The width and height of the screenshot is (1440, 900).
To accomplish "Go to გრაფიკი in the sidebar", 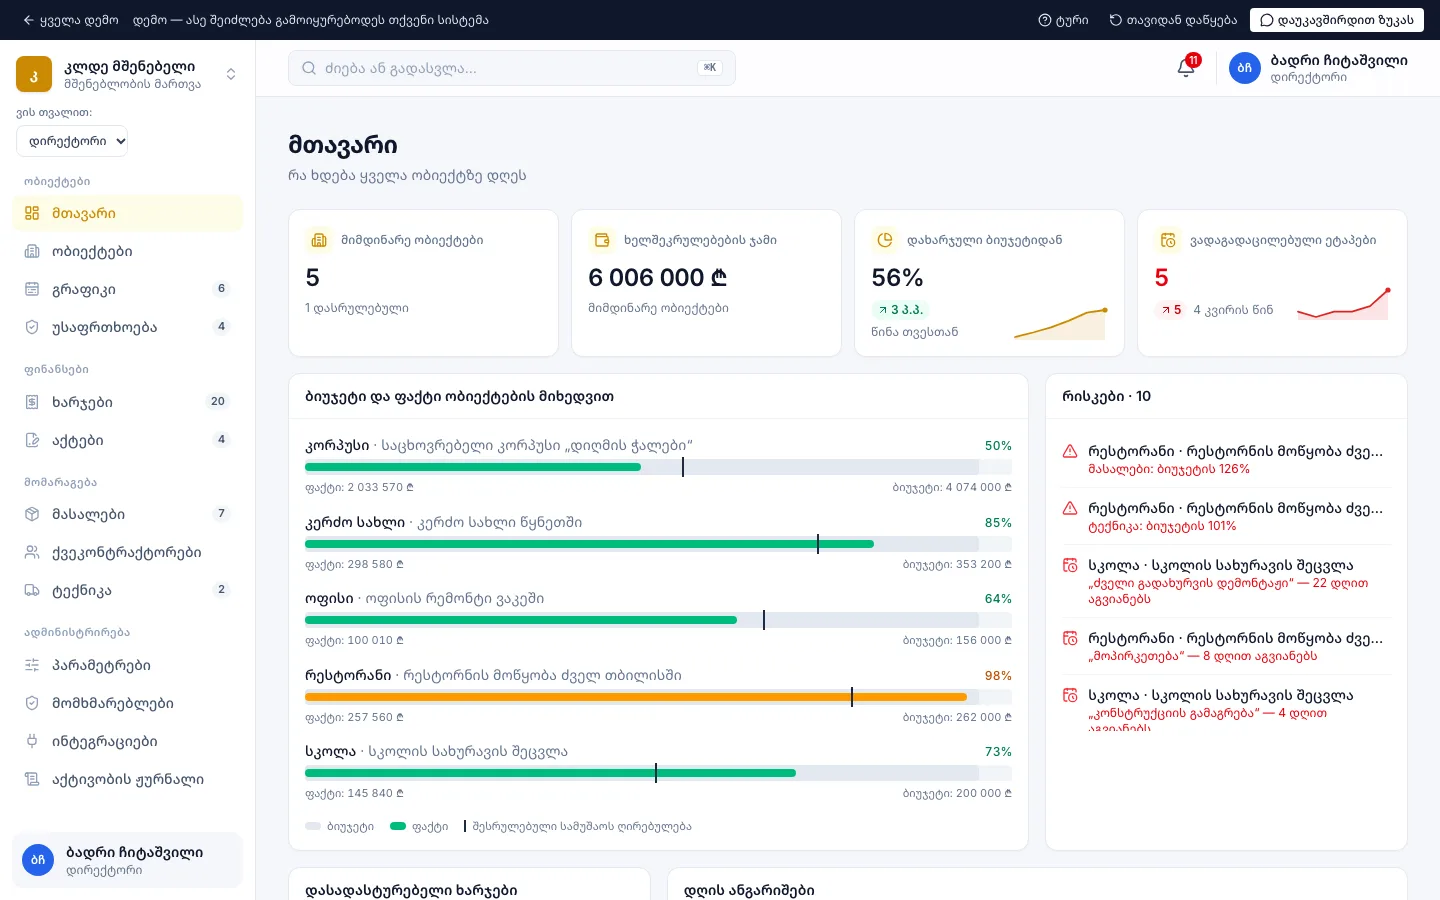I will 128,289.
